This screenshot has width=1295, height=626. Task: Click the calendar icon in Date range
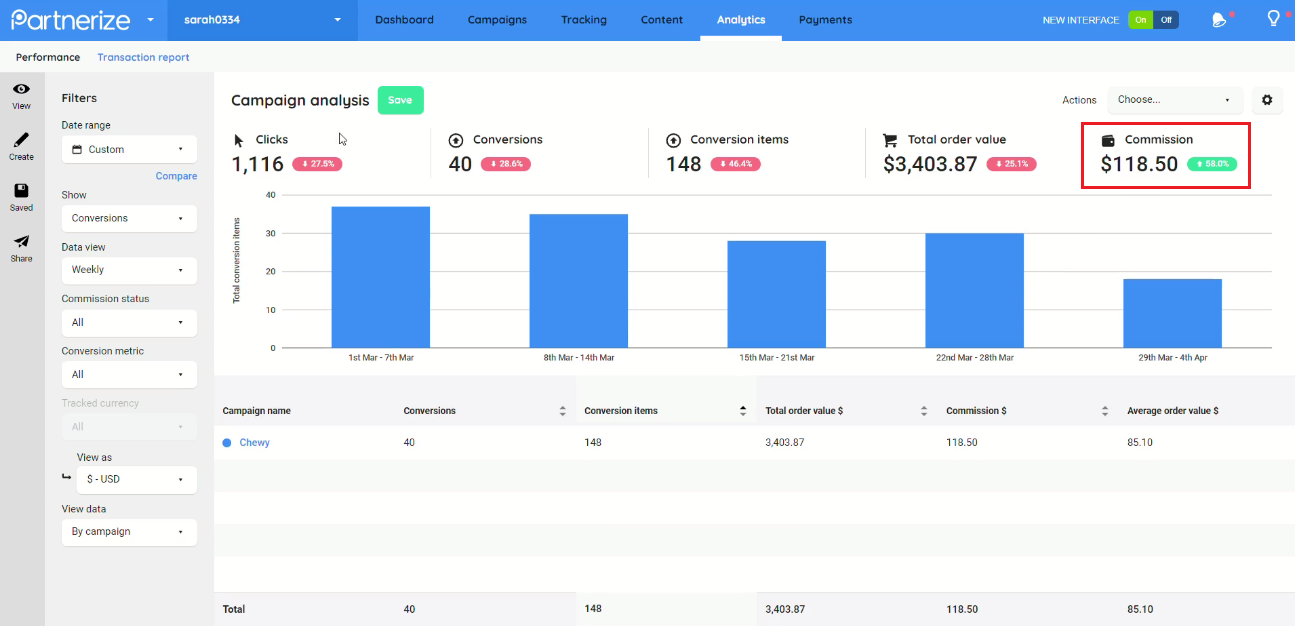click(x=76, y=149)
